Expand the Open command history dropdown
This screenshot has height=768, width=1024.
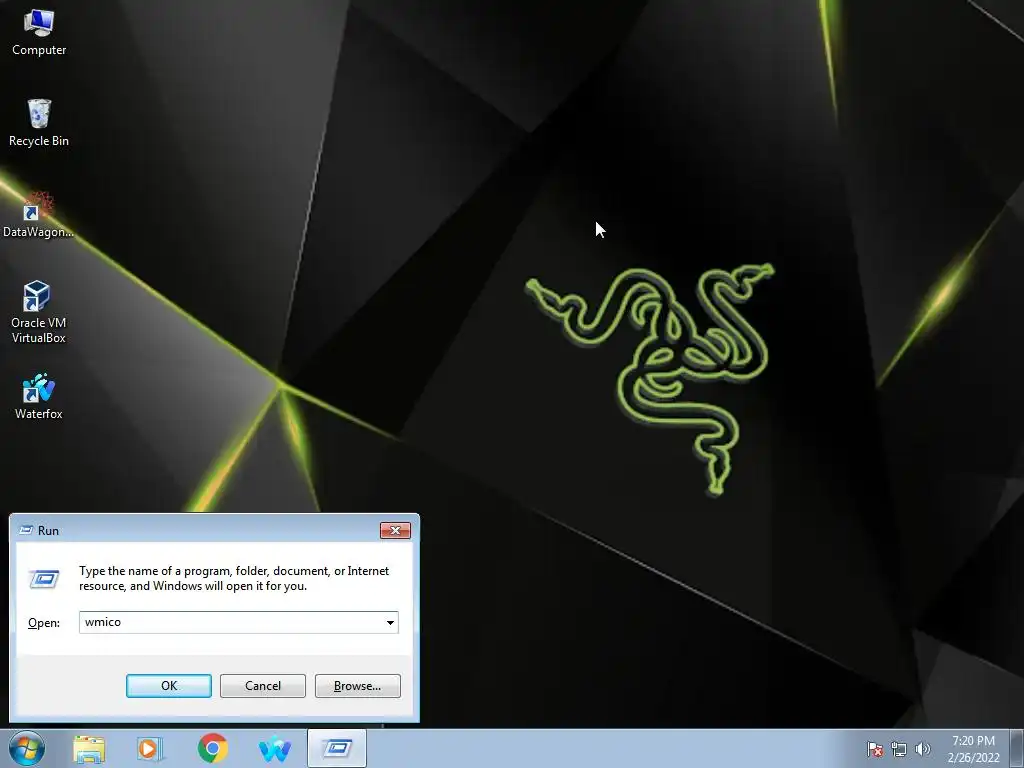point(390,622)
